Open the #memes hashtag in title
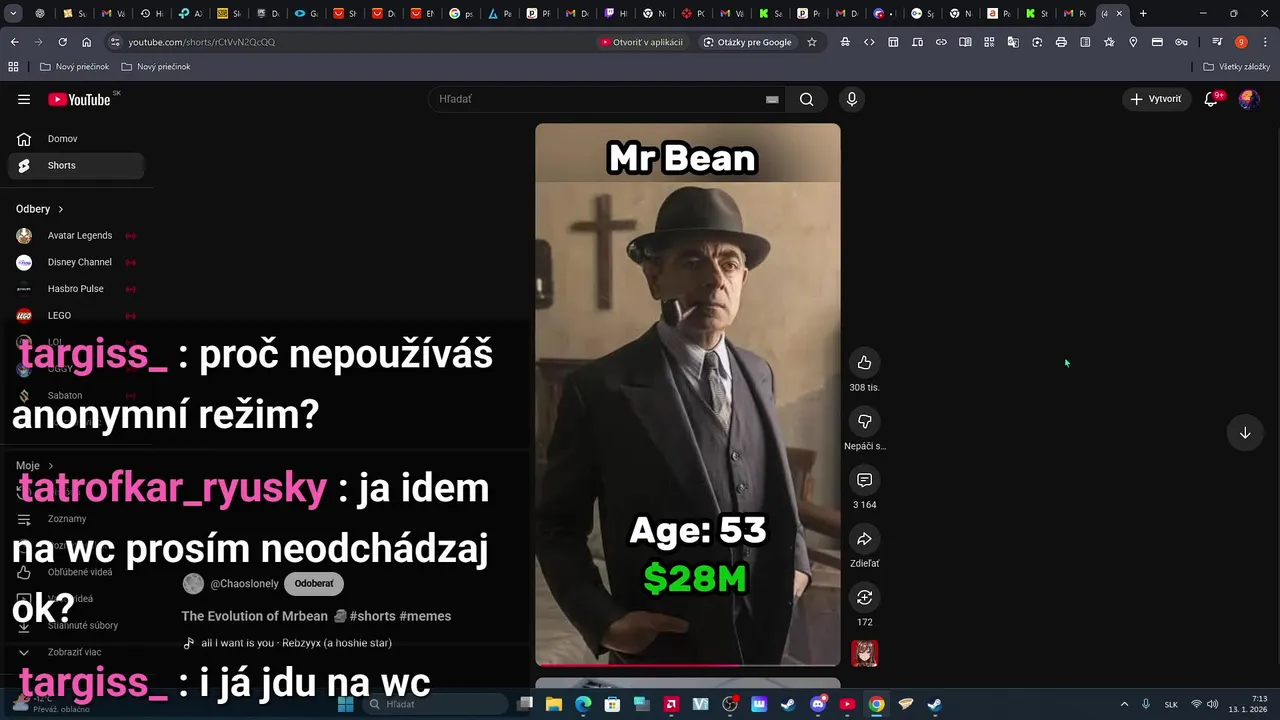 pyautogui.click(x=425, y=616)
